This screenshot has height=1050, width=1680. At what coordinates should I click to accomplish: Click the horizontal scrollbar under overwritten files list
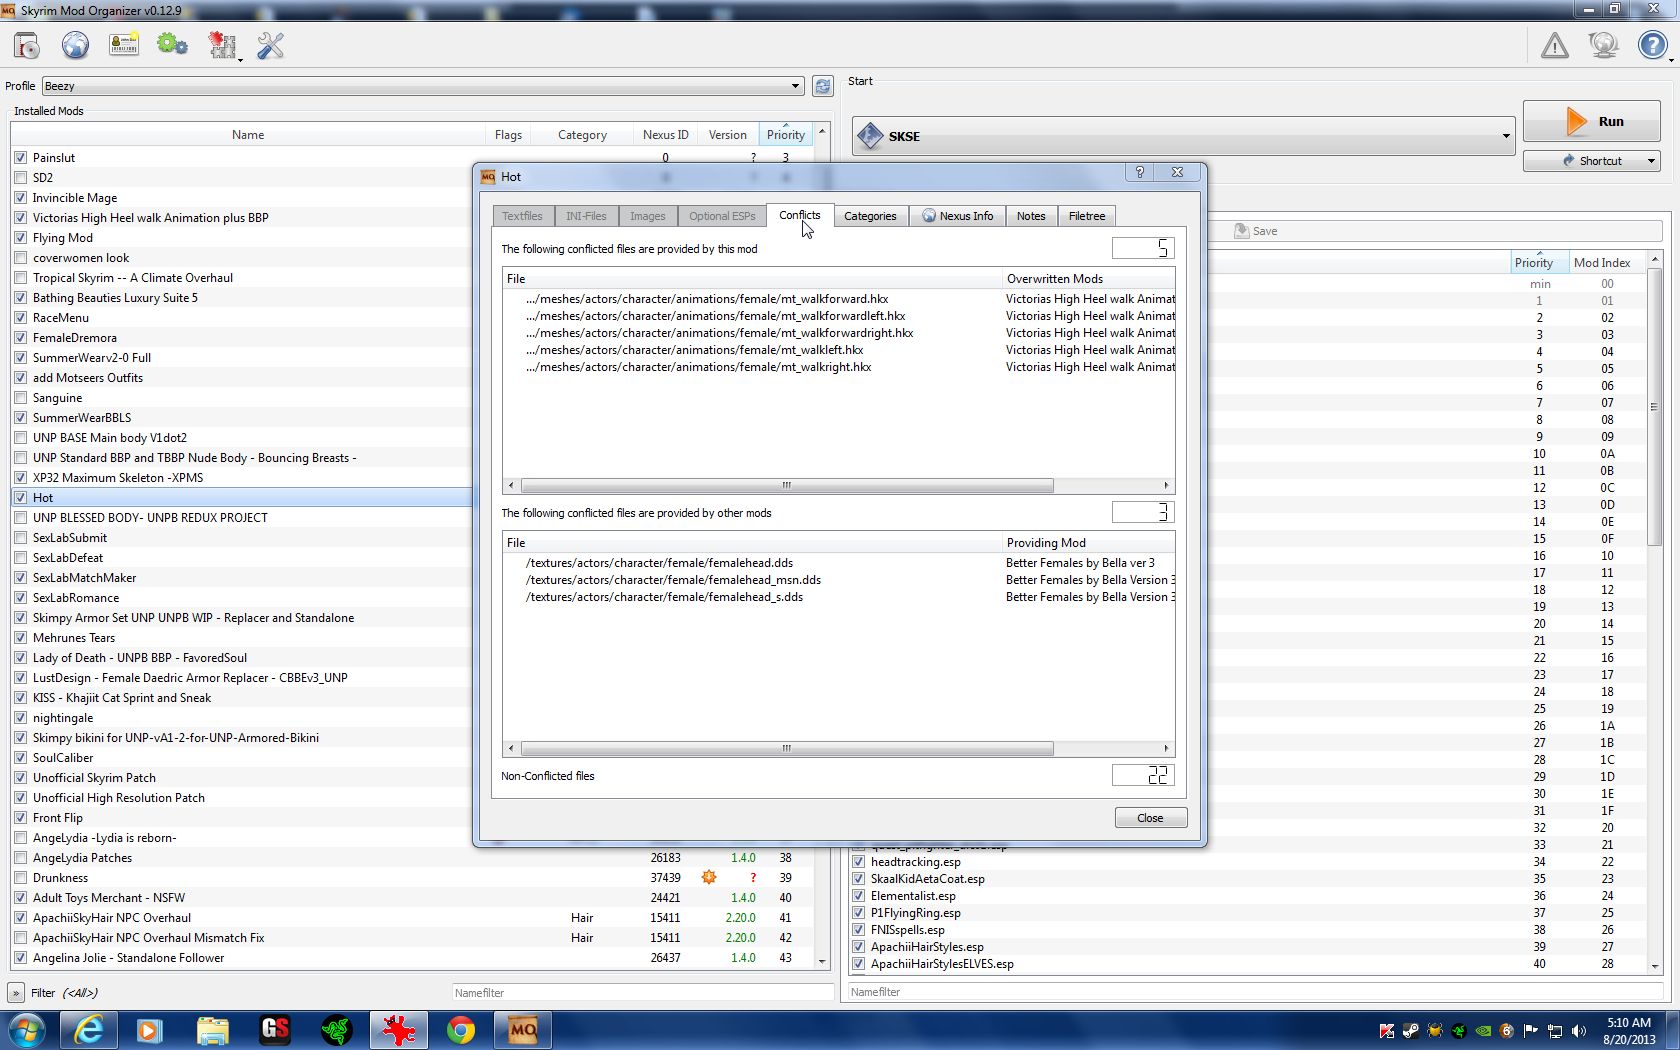coord(786,486)
